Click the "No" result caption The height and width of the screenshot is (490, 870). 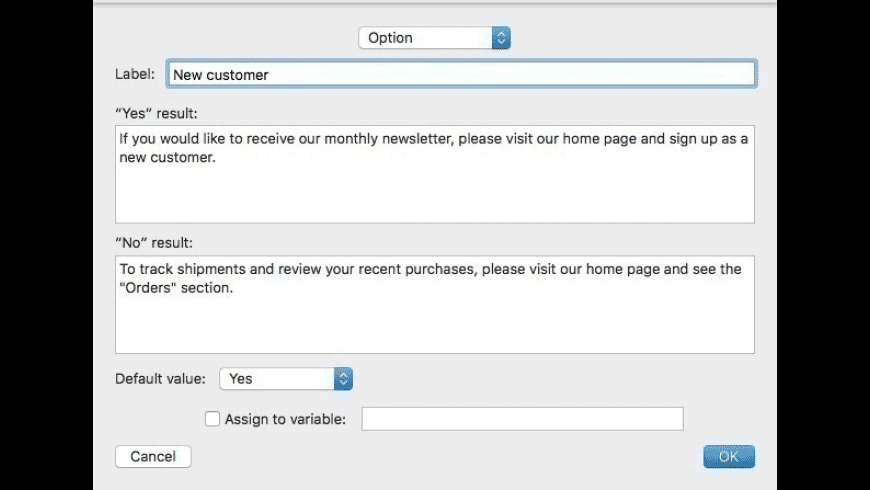coord(155,242)
